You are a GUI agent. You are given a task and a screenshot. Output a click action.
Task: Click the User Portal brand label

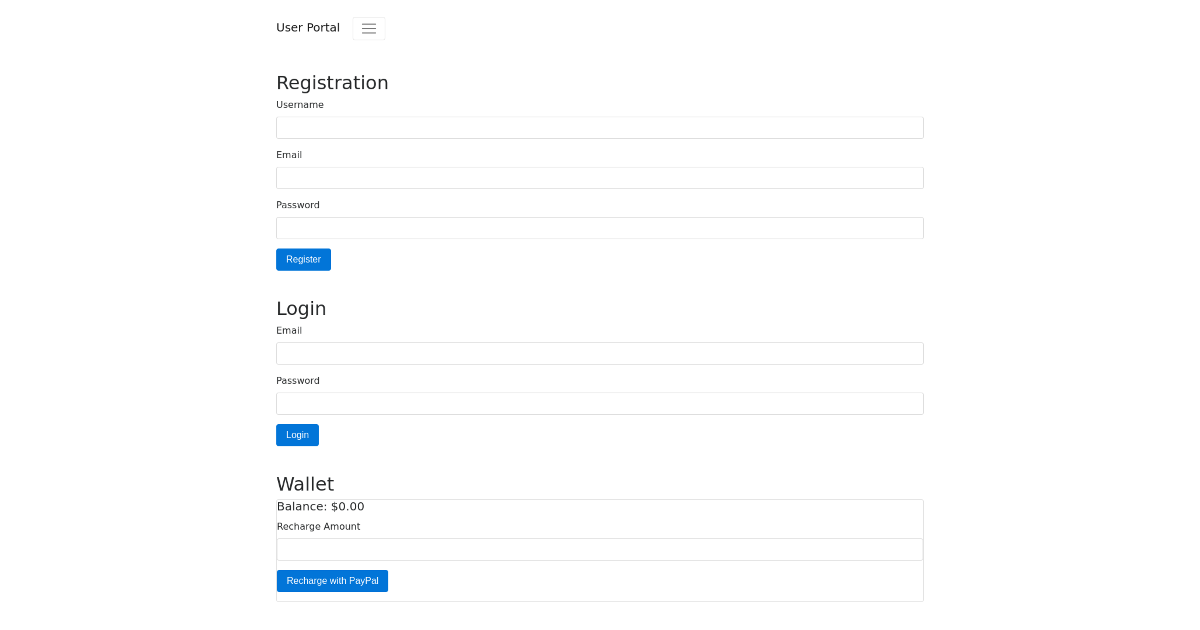308,27
